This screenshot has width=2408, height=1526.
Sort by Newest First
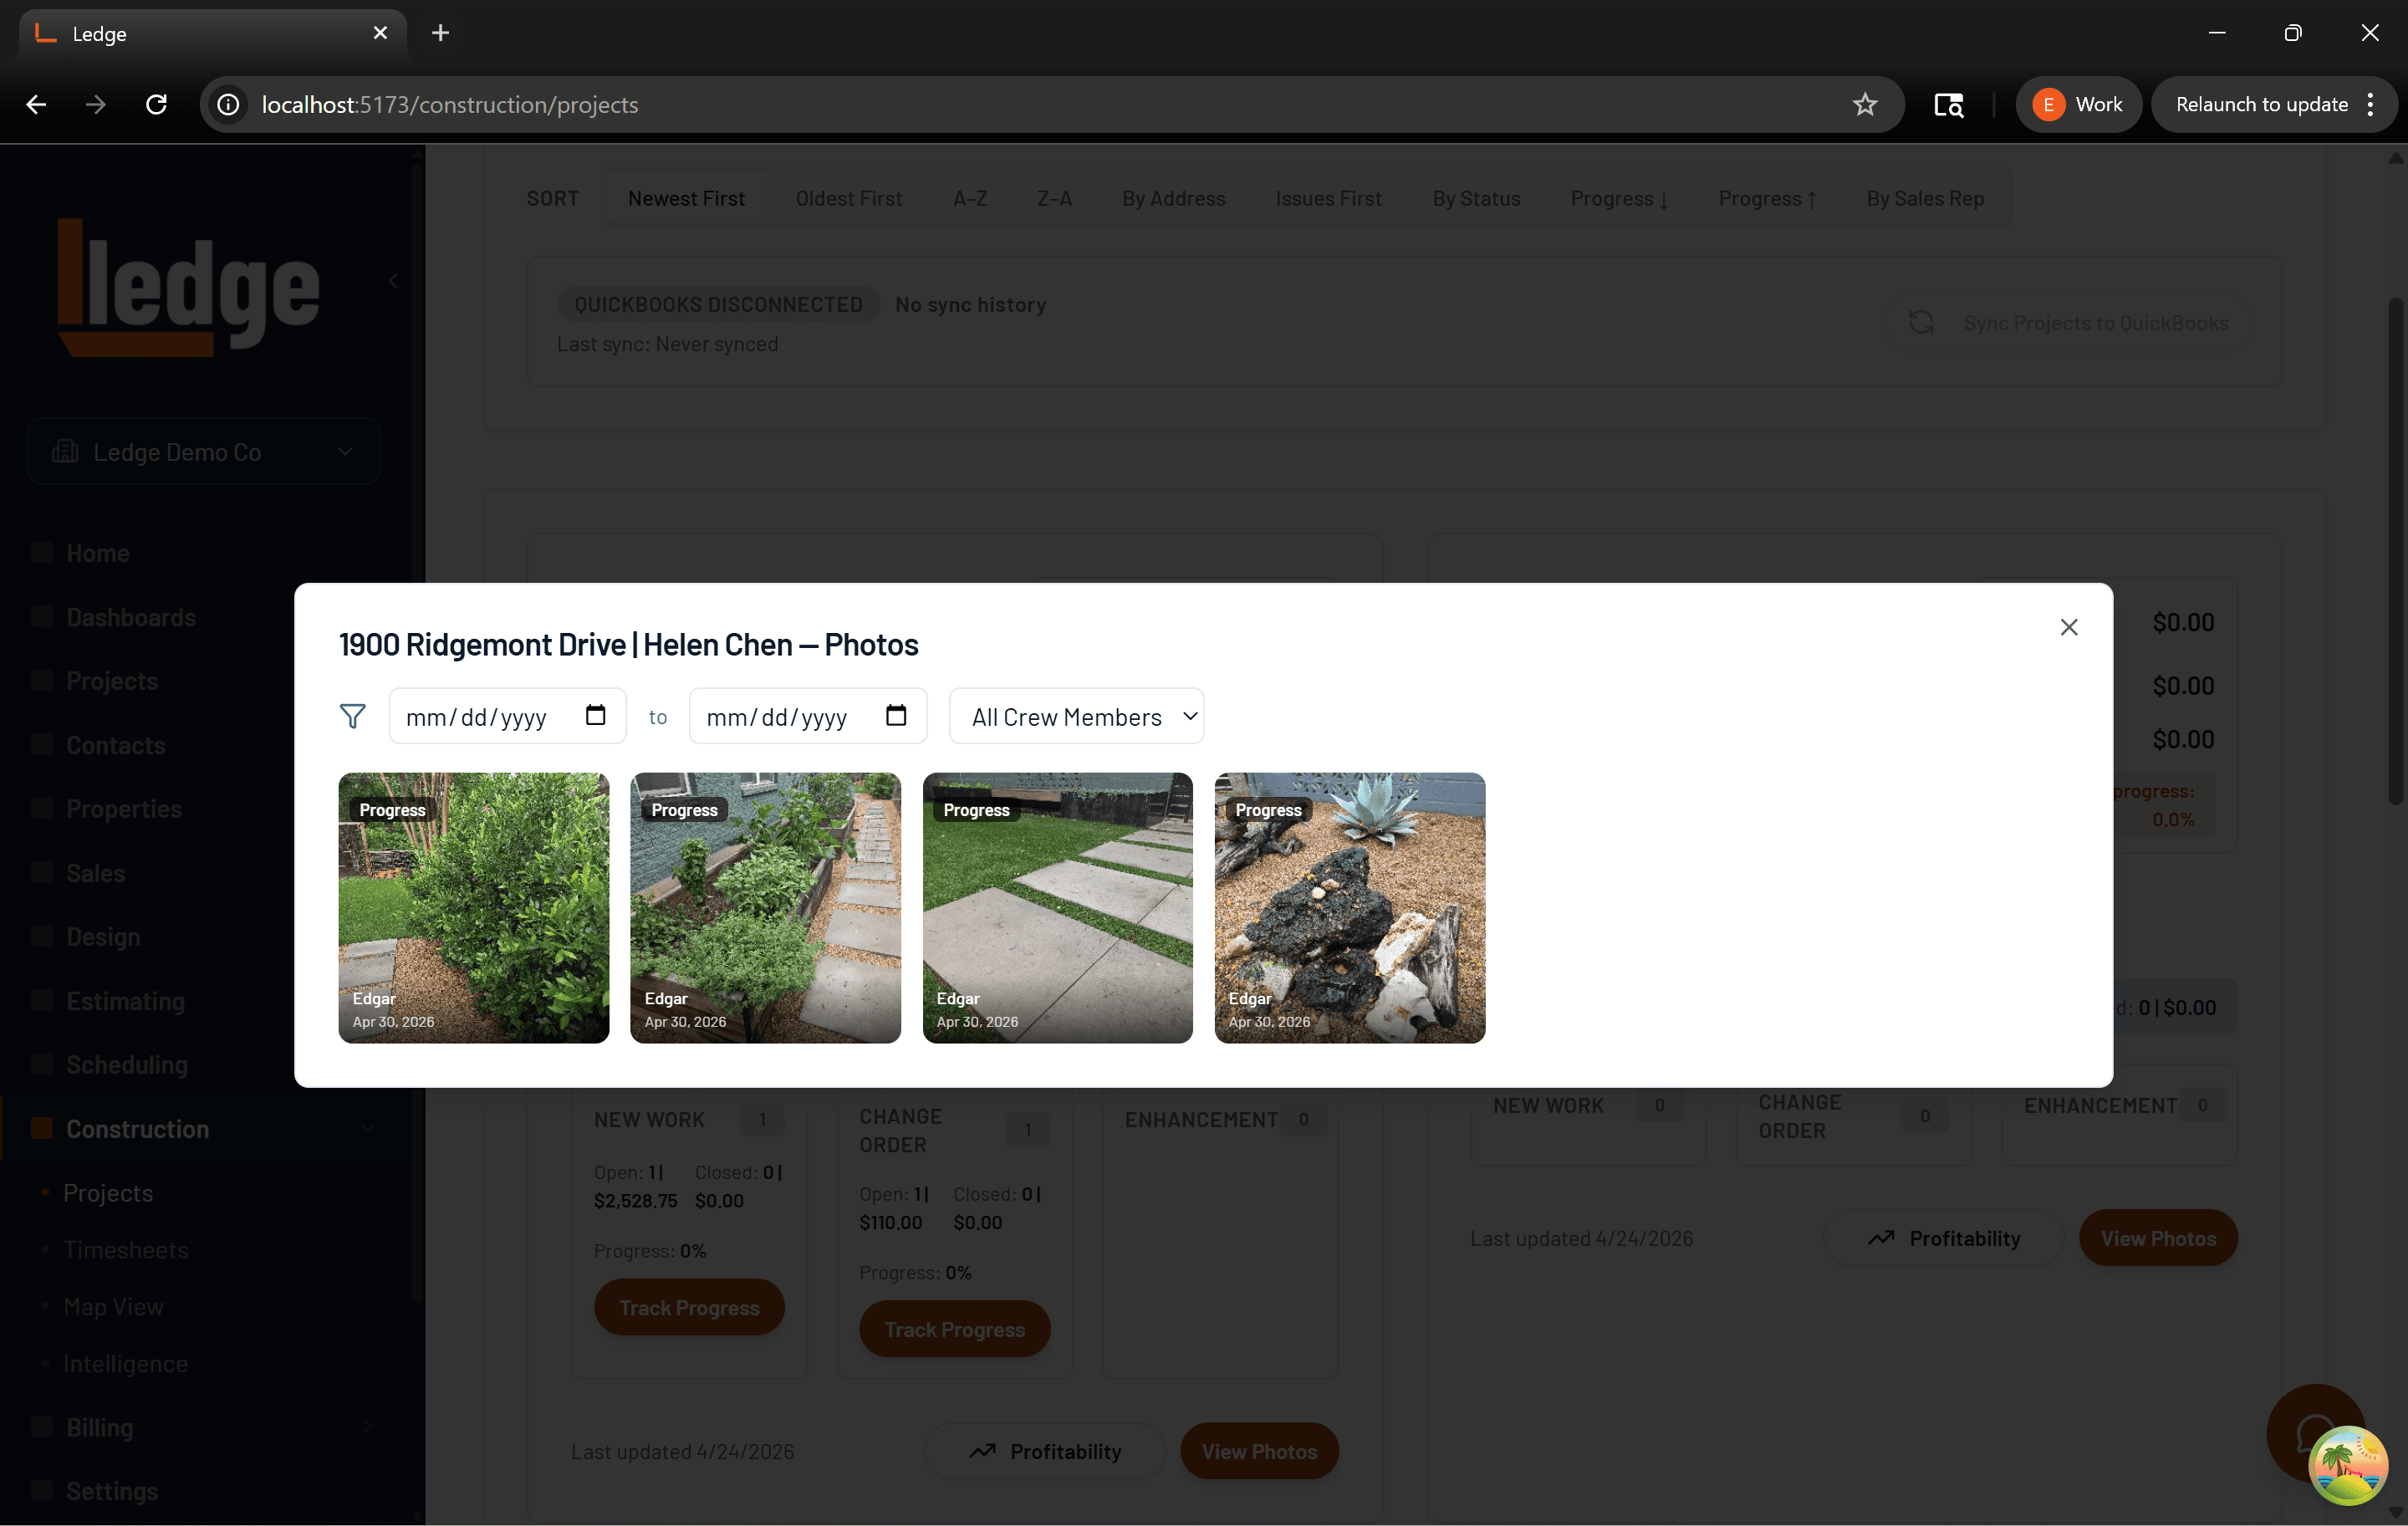coord(686,199)
